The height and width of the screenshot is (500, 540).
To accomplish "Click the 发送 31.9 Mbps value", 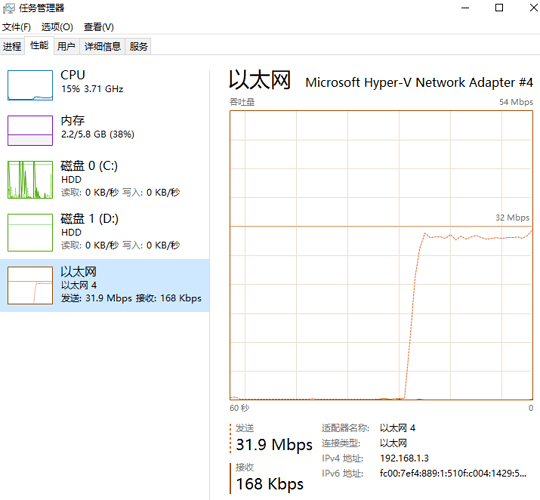I will 274,445.
